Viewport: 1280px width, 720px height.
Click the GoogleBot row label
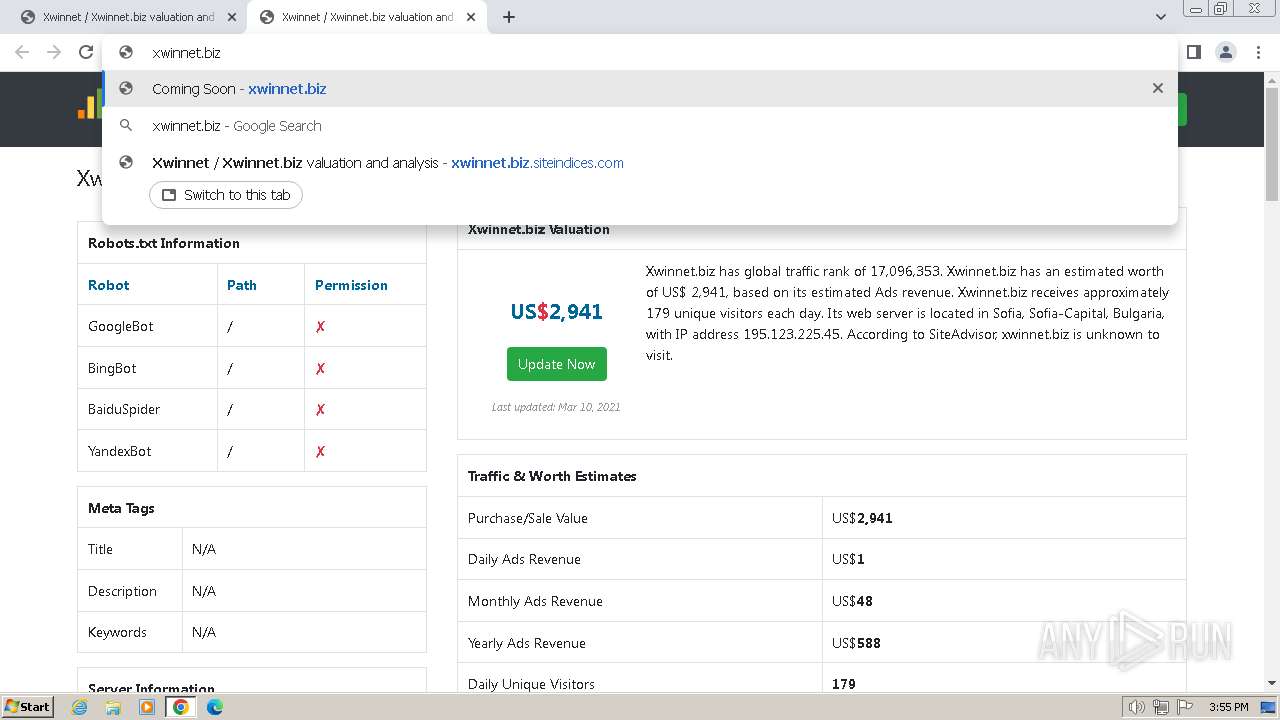[121, 326]
